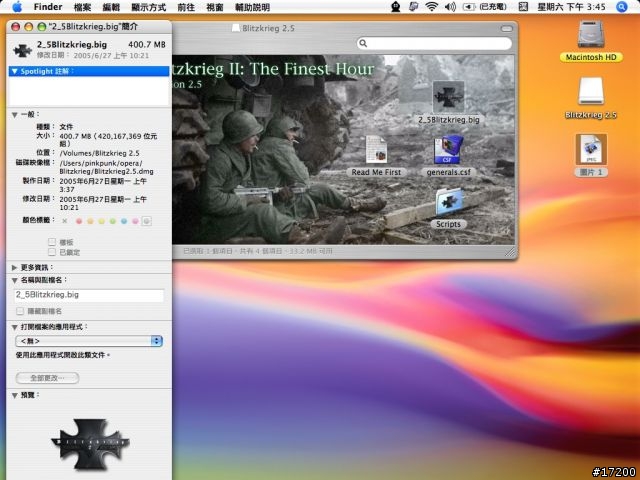Open the 輔助說明 menu
Image resolution: width=640 pixels, height=480 pixels.
(x=252, y=7)
